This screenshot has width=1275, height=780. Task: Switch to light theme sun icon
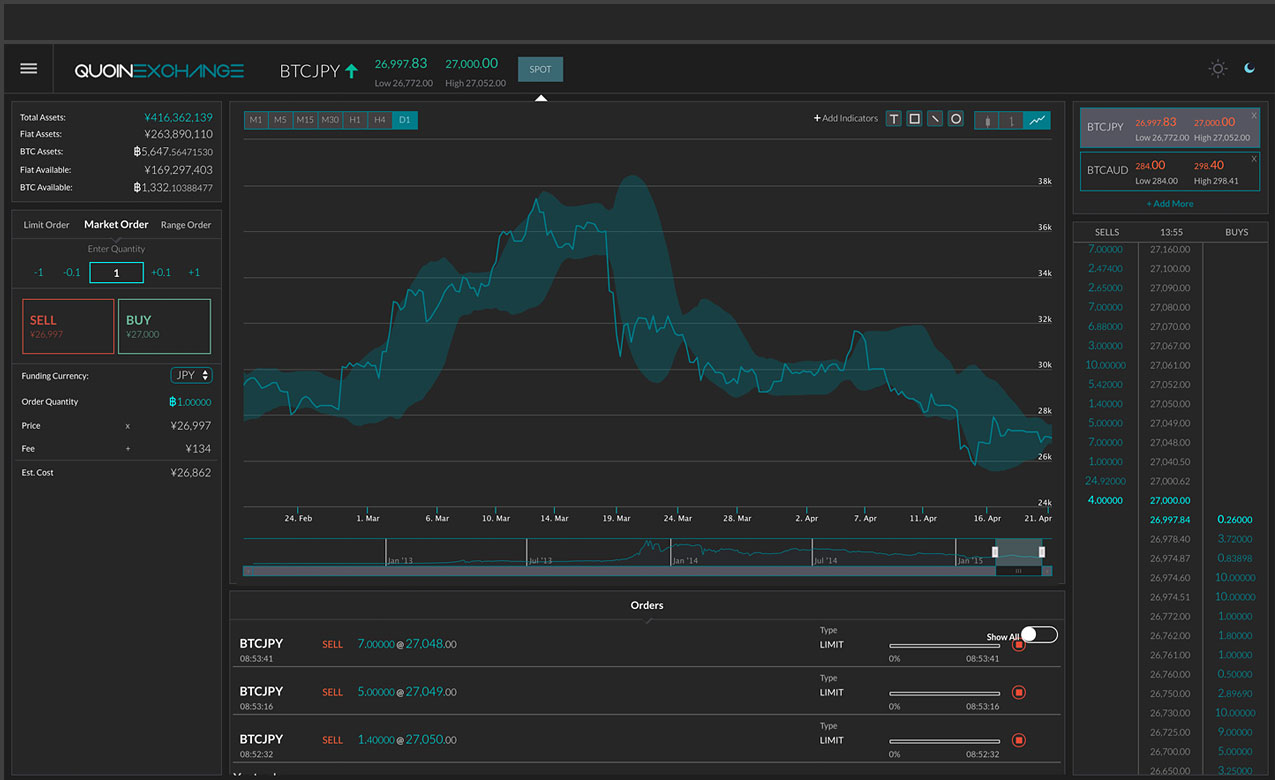coord(1217,69)
